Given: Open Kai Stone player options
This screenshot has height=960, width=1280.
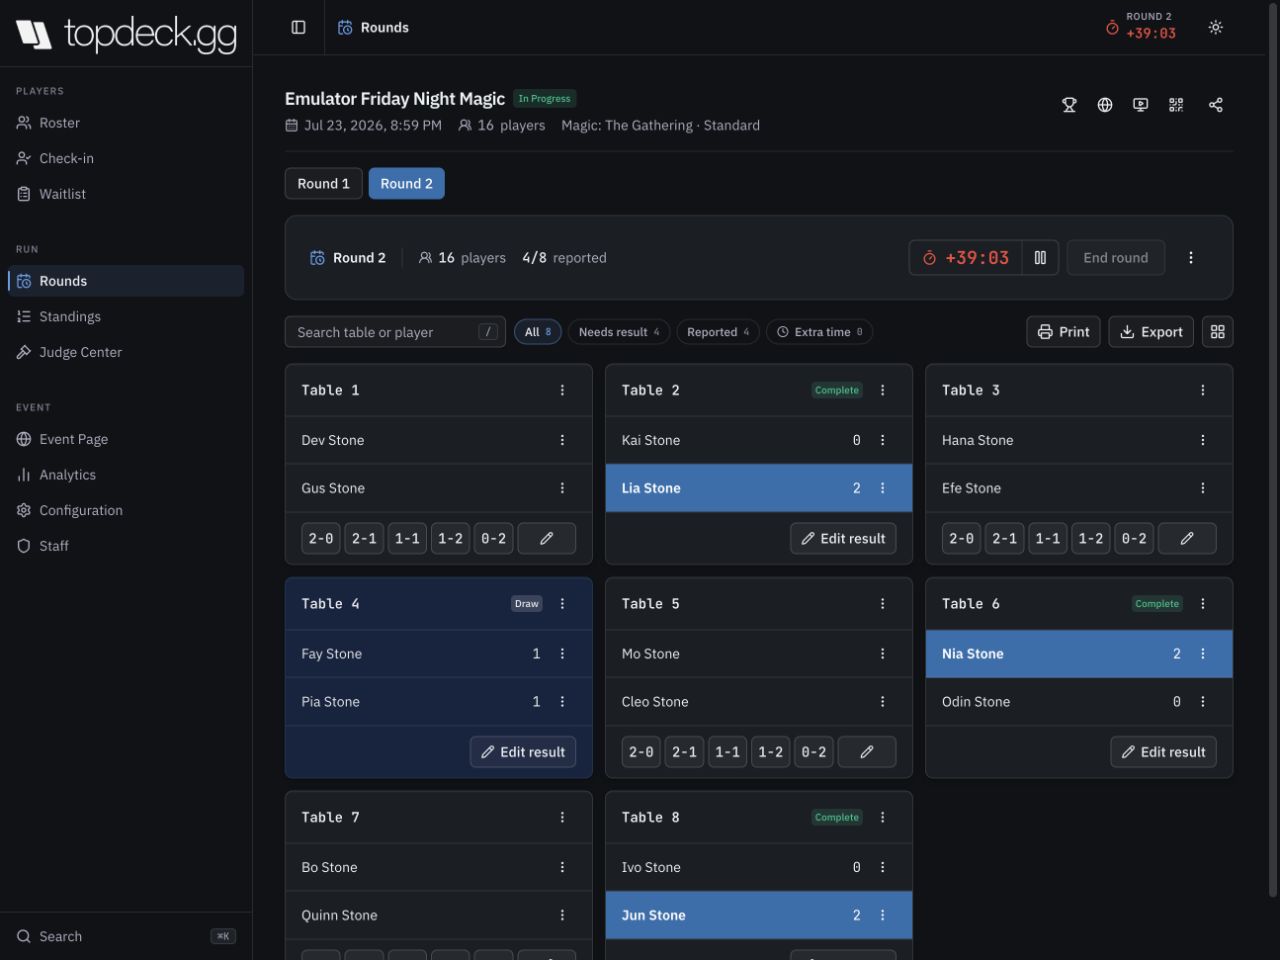Looking at the screenshot, I should tap(882, 440).
